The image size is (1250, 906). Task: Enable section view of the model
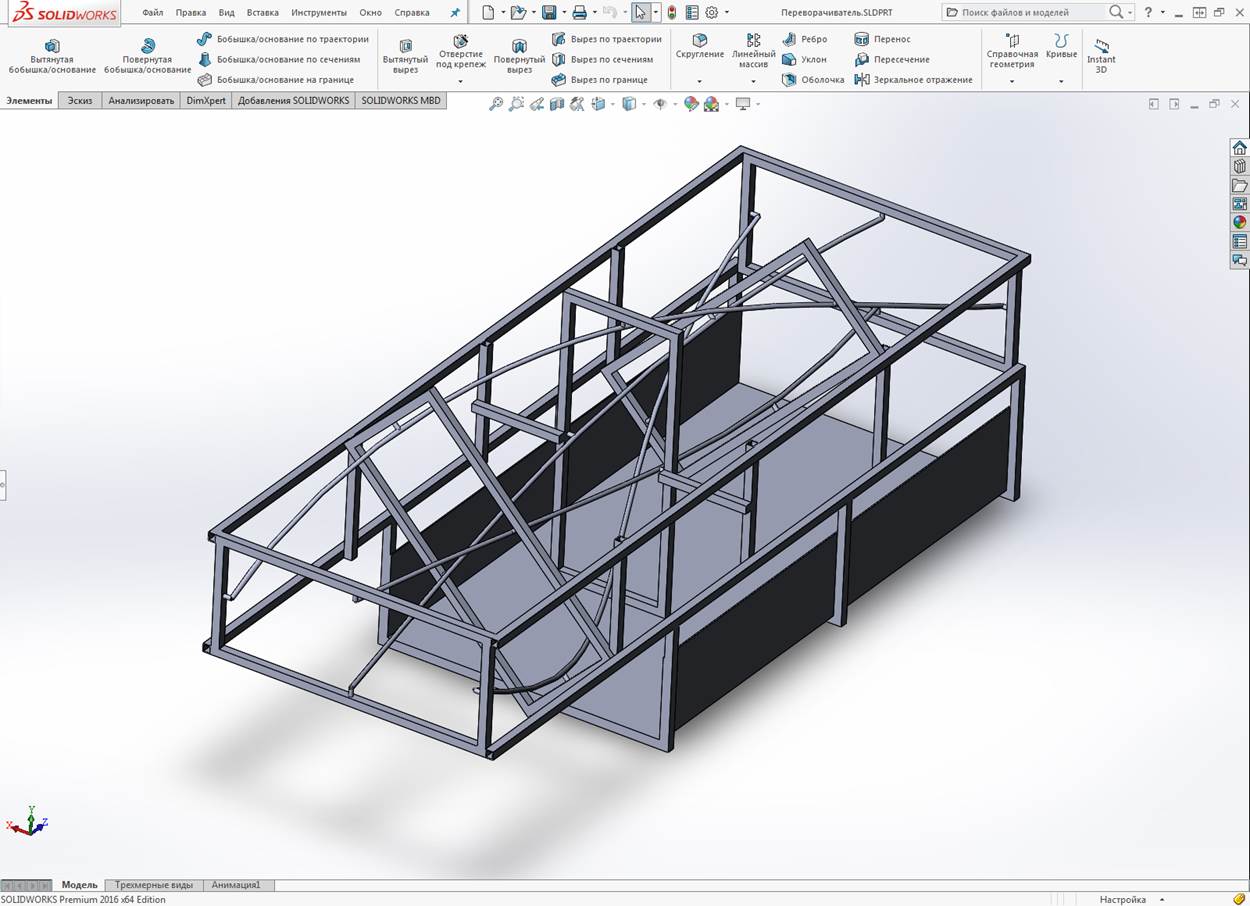[x=557, y=104]
